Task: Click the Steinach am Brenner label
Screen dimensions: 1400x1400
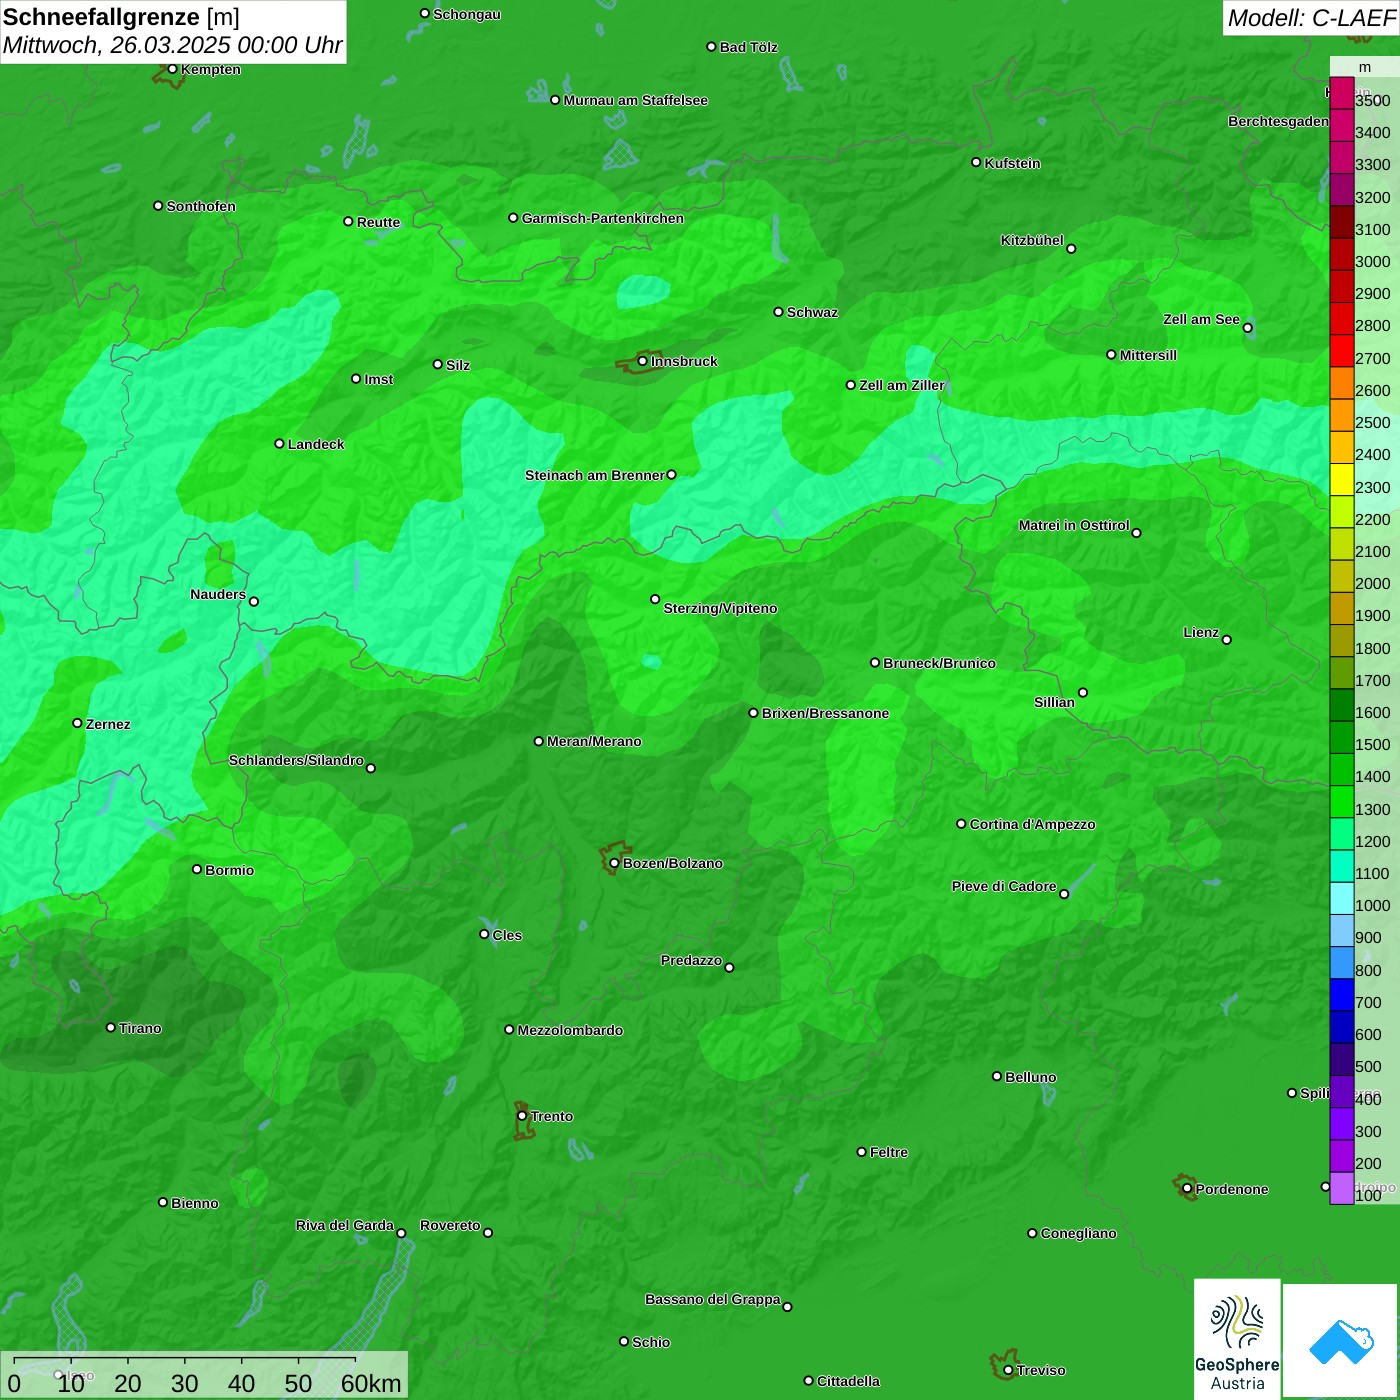Action: tap(594, 475)
